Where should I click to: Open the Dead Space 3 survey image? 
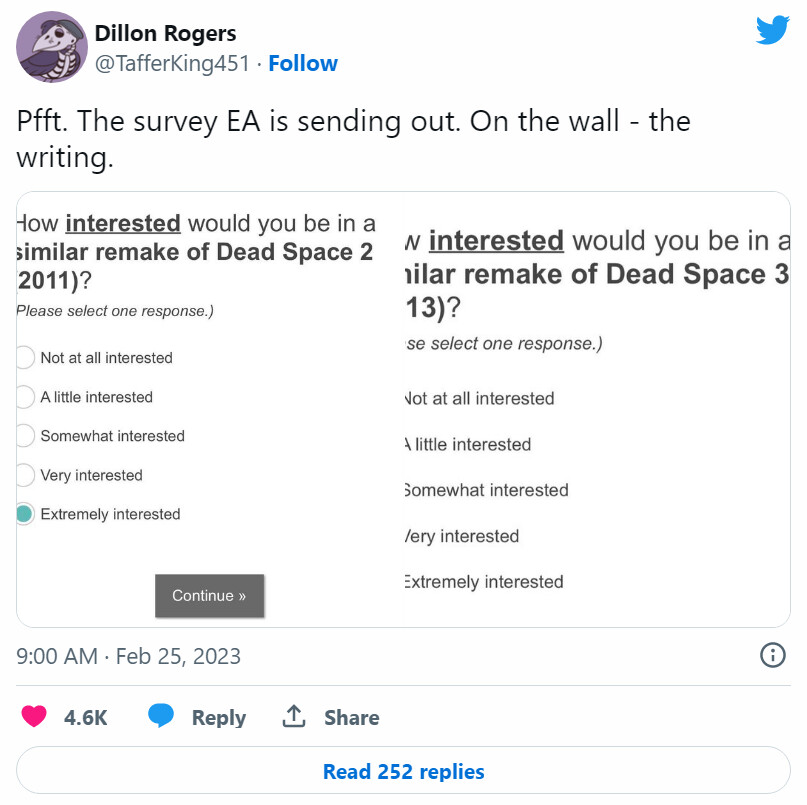point(596,410)
